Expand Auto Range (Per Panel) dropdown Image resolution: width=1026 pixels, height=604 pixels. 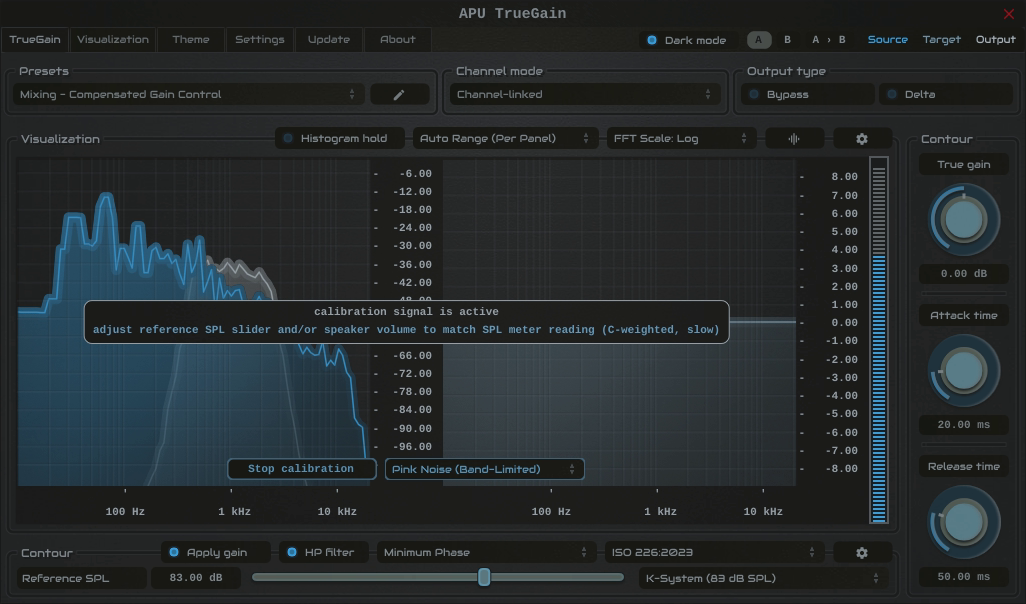click(x=505, y=139)
